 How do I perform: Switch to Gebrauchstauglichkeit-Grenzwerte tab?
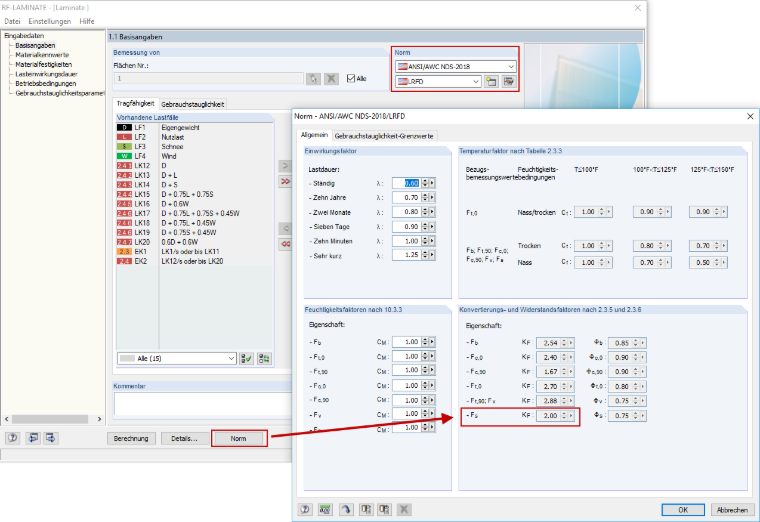(x=384, y=136)
